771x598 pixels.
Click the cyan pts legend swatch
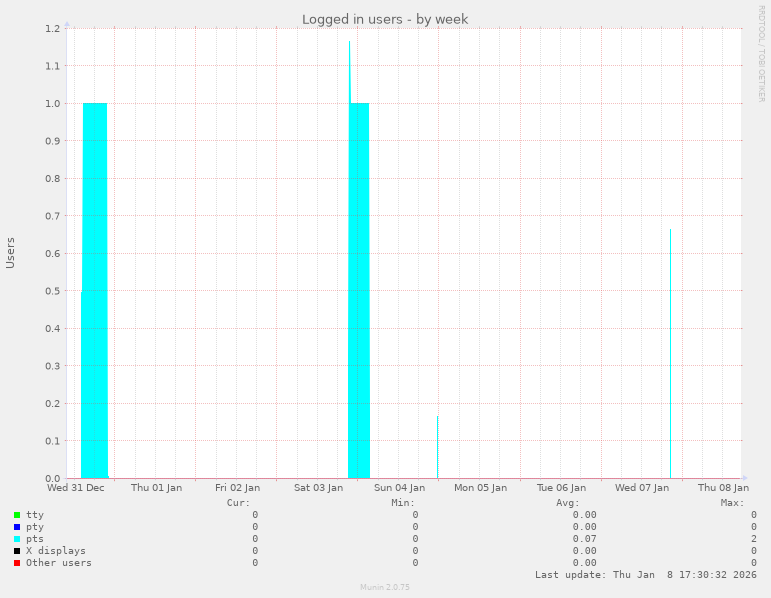pos(17,539)
